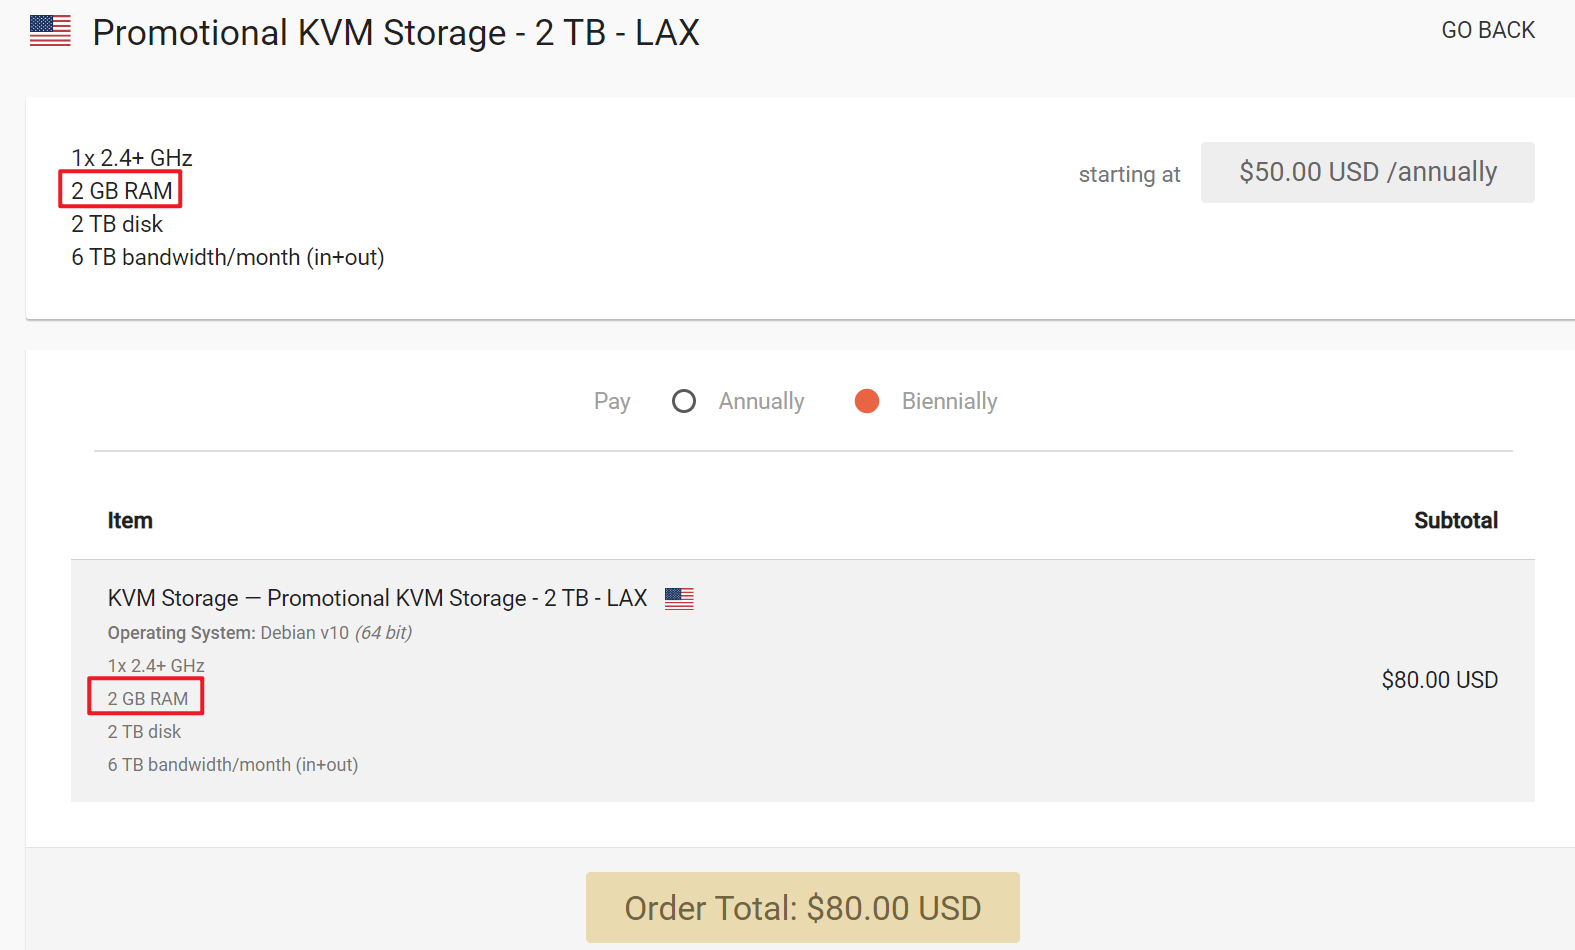This screenshot has width=1575, height=950.
Task: Go back using the GO BACK link
Action: pyautogui.click(x=1487, y=30)
